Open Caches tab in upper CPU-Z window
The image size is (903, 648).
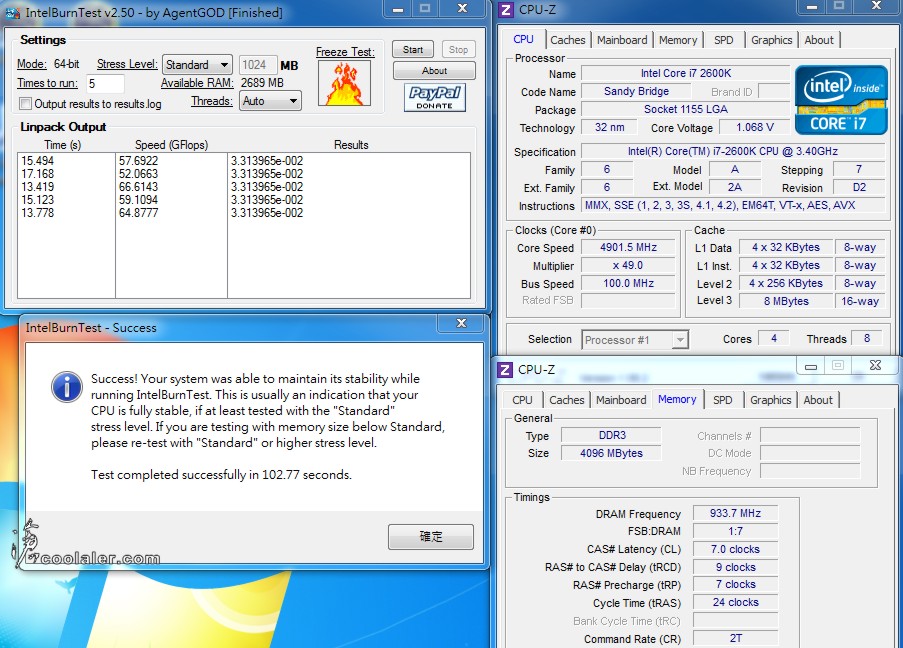tap(567, 40)
